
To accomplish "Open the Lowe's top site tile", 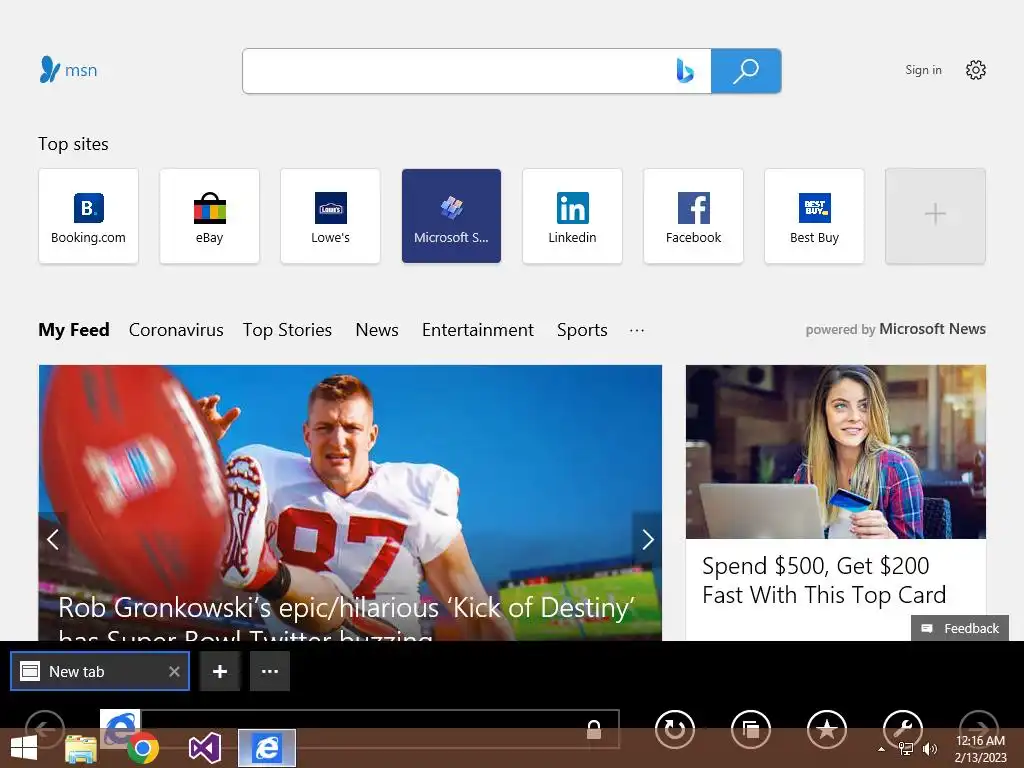I will (330, 216).
